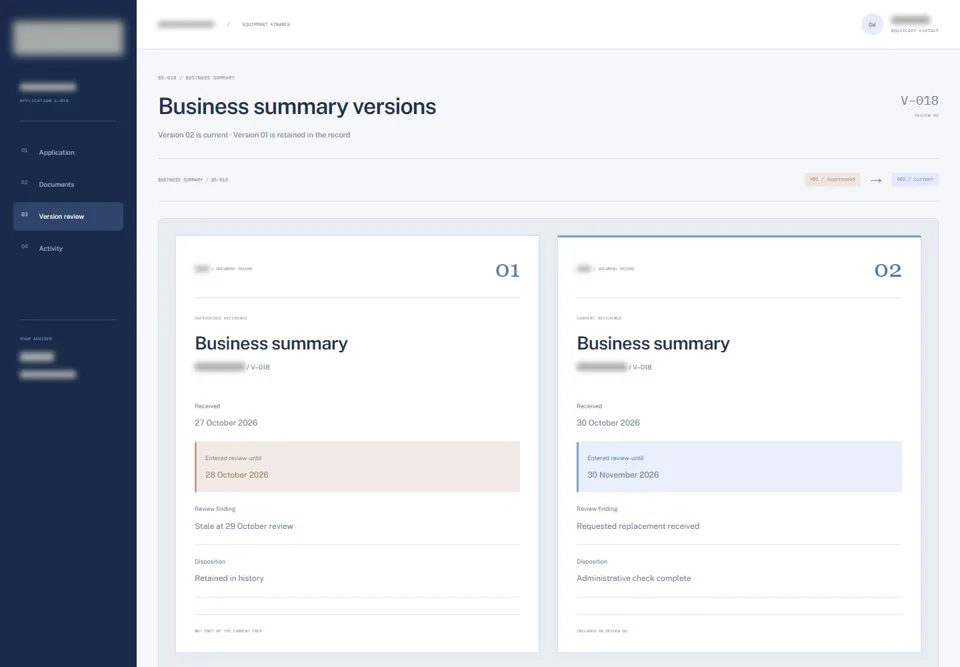Click the "Your adviser" sidebar label
This screenshot has width=960, height=667.
pos(36,339)
